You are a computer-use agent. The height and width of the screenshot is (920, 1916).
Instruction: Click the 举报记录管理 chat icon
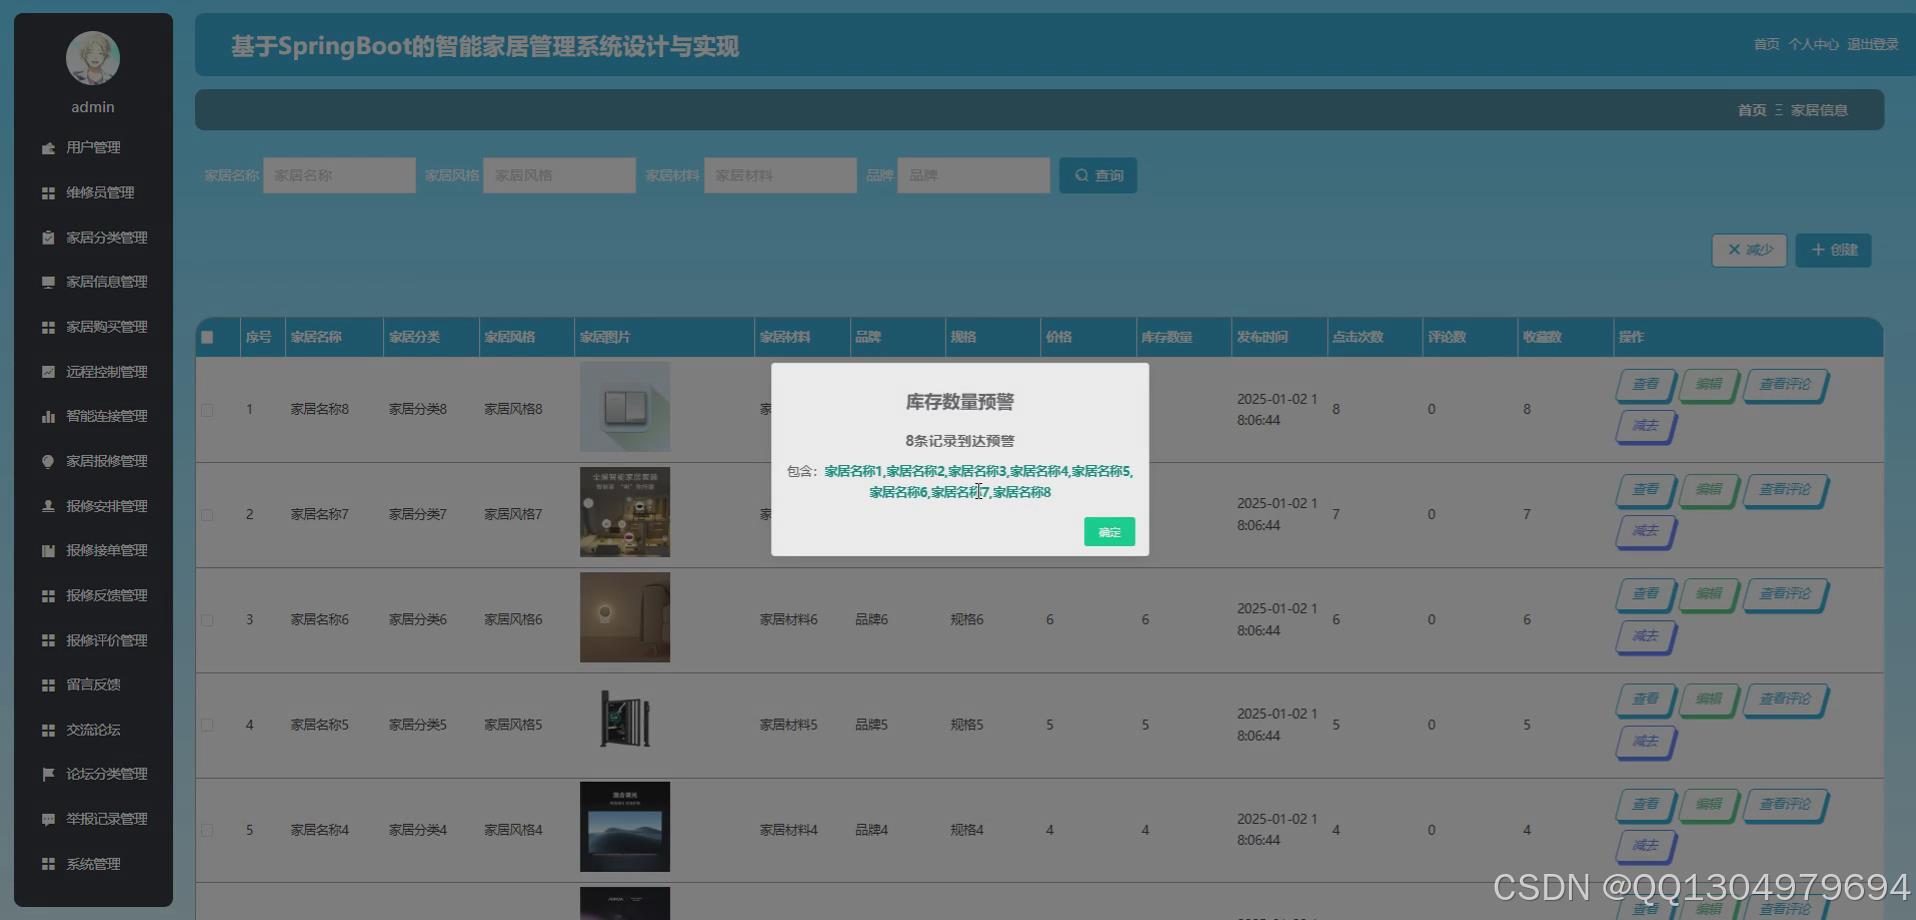[x=48, y=819]
